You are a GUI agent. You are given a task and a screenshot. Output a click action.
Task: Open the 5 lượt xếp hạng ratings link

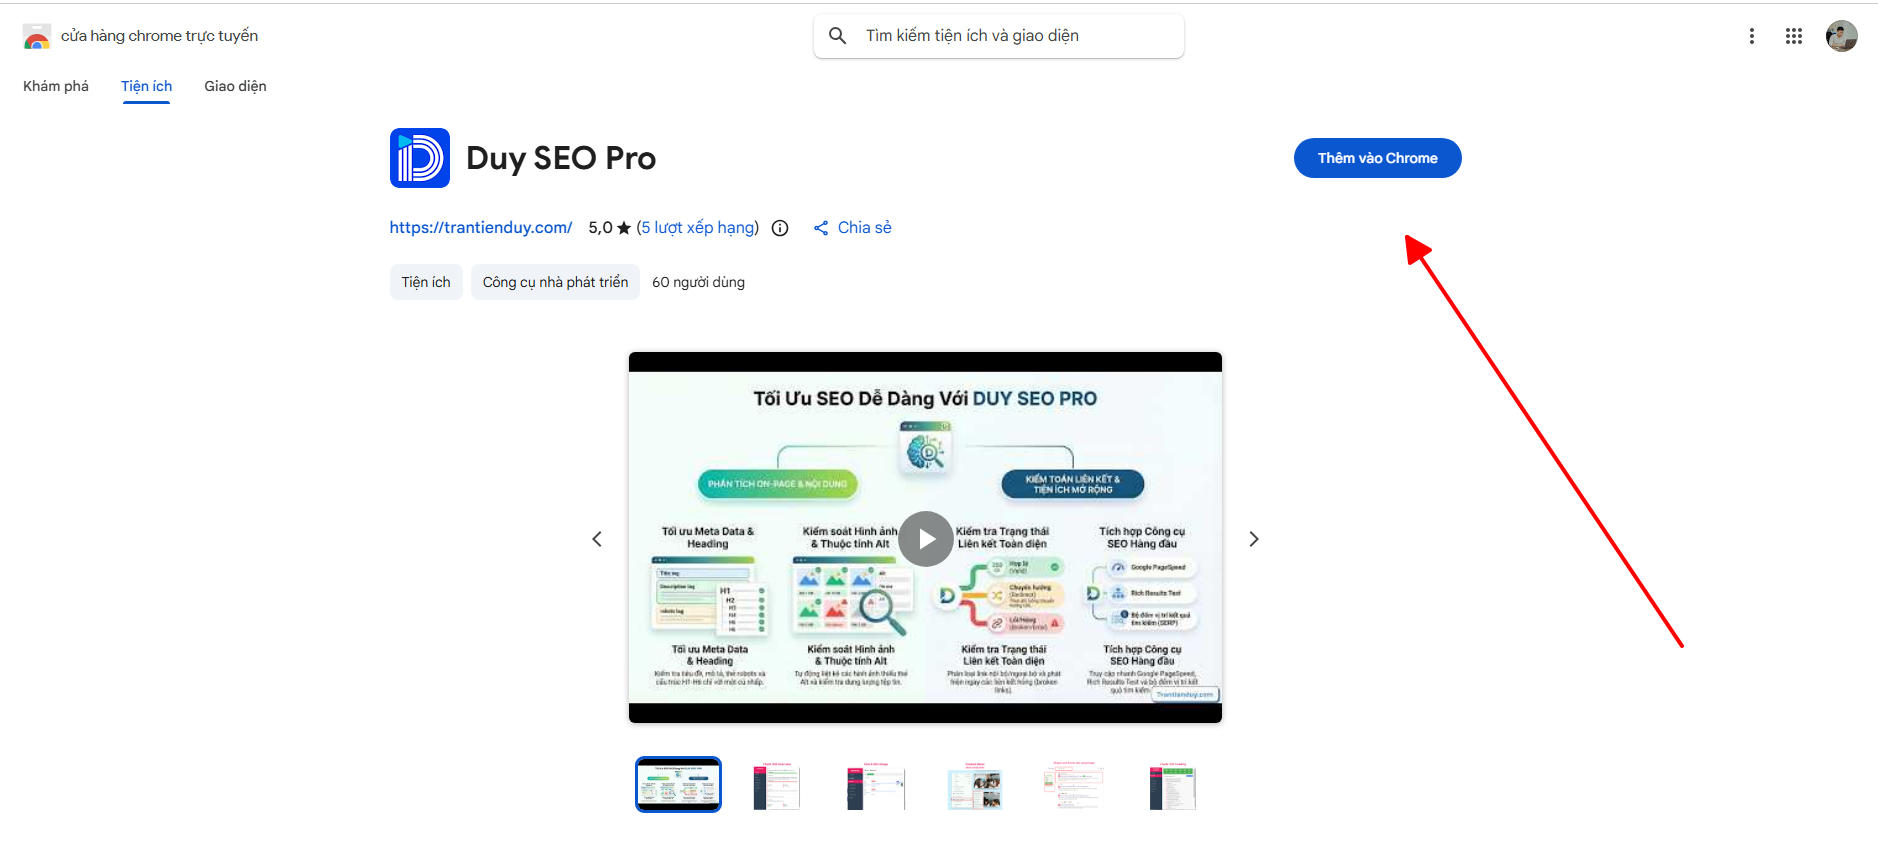coord(698,228)
